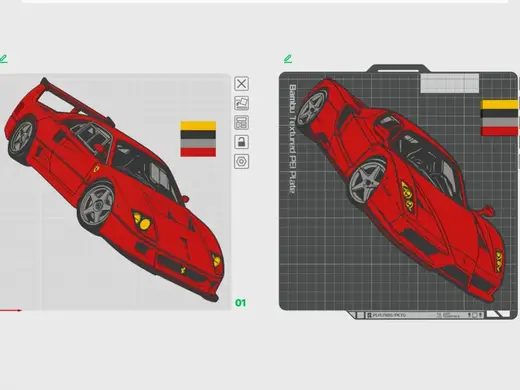Toggle the plate lock icon
This screenshot has width=520, height=390.
coord(241,142)
